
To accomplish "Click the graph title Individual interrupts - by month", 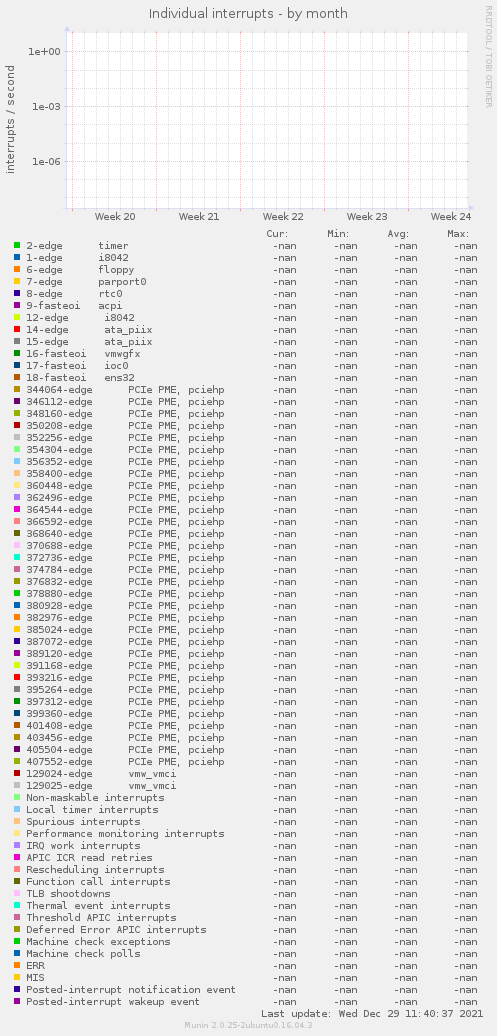I will pos(248,13).
